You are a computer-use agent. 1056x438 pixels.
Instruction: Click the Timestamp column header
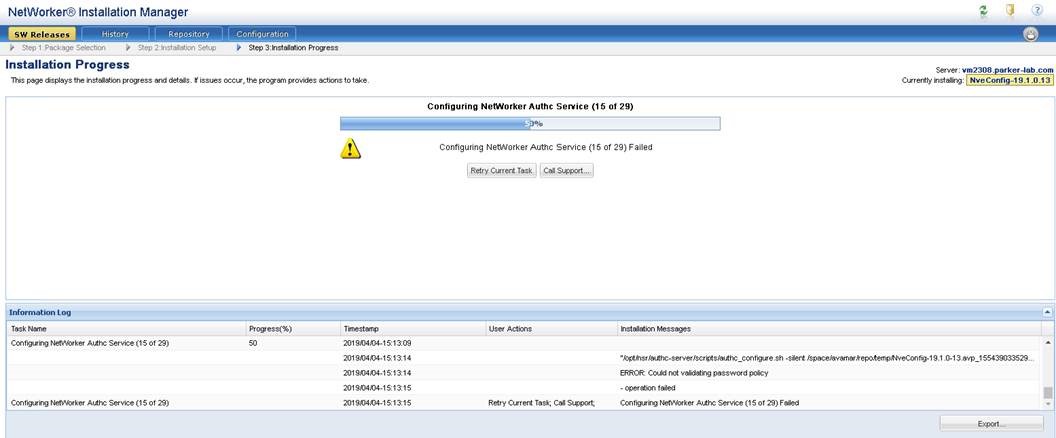coord(412,329)
